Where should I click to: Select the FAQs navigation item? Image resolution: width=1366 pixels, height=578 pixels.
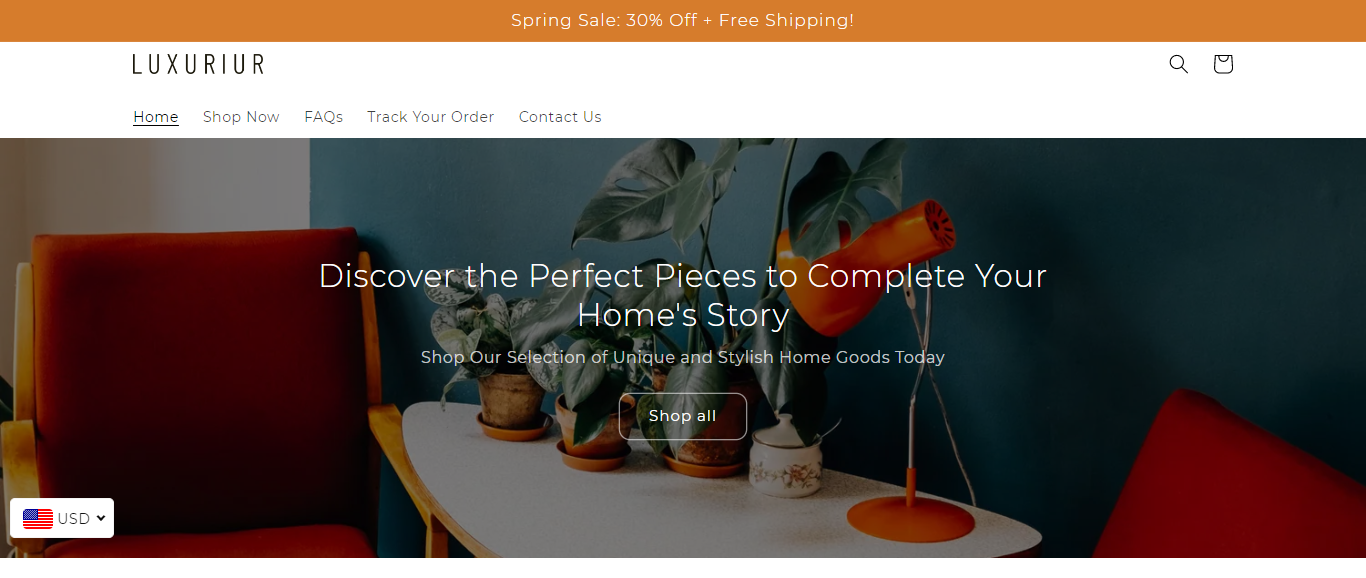[x=323, y=117]
